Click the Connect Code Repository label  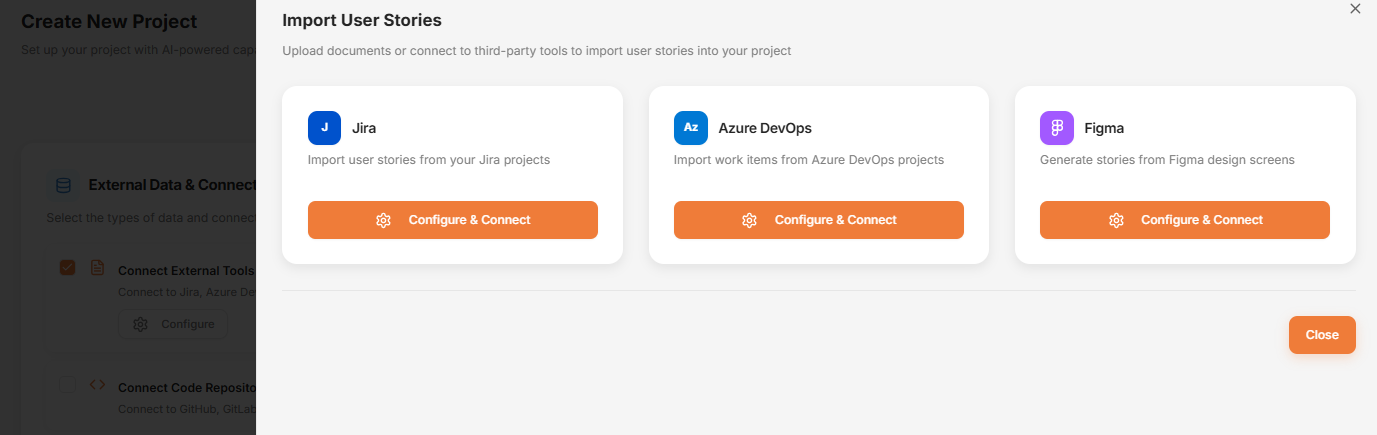click(x=186, y=388)
